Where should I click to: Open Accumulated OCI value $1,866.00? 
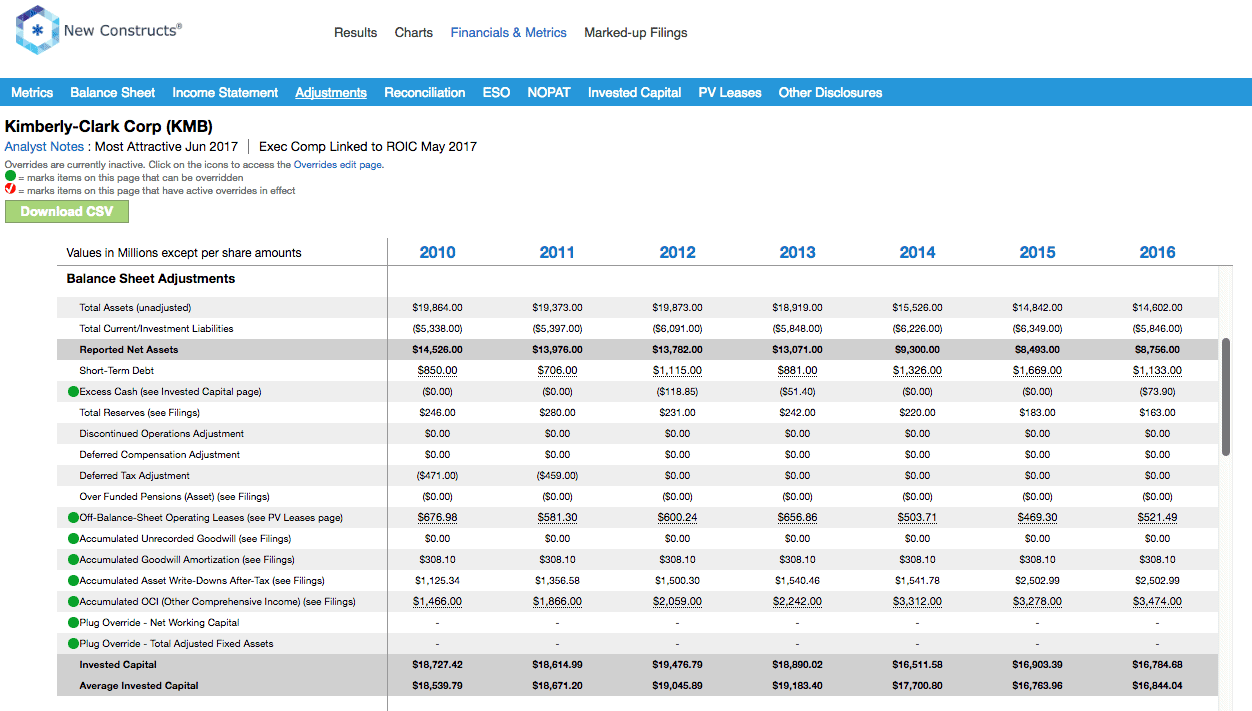(x=557, y=602)
